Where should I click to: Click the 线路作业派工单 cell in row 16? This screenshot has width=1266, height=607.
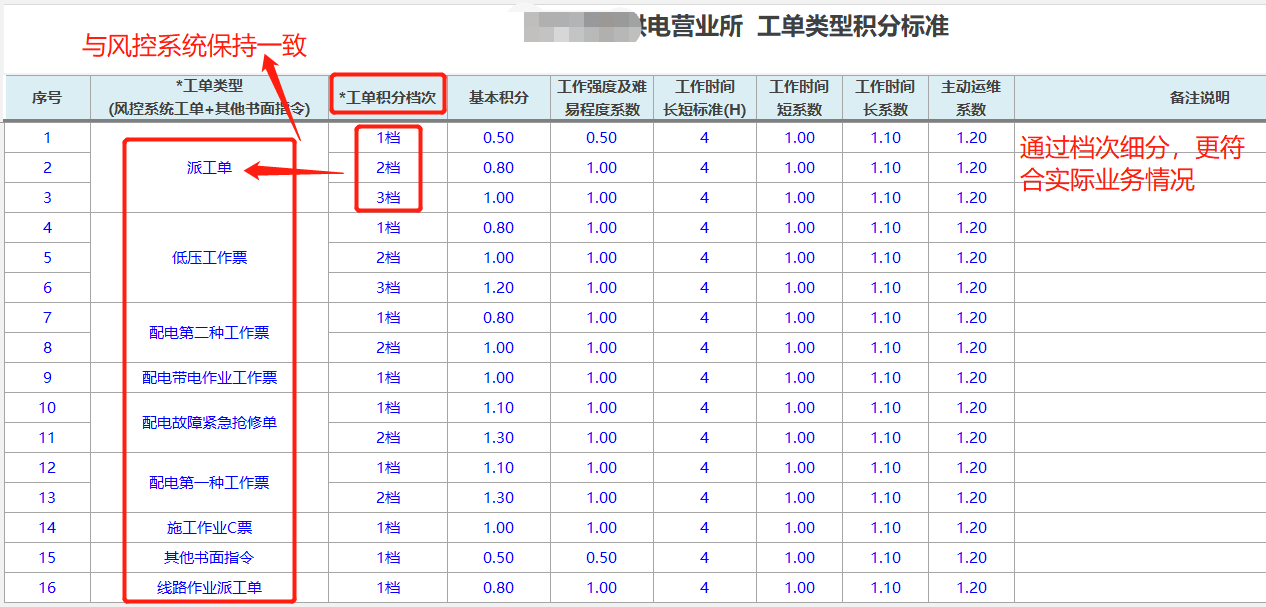(209, 588)
